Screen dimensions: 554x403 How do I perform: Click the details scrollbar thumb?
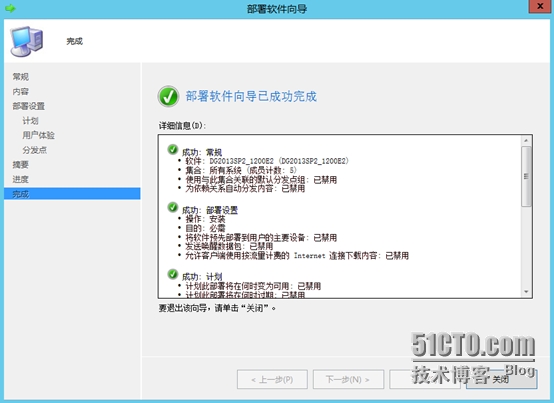coord(526,176)
